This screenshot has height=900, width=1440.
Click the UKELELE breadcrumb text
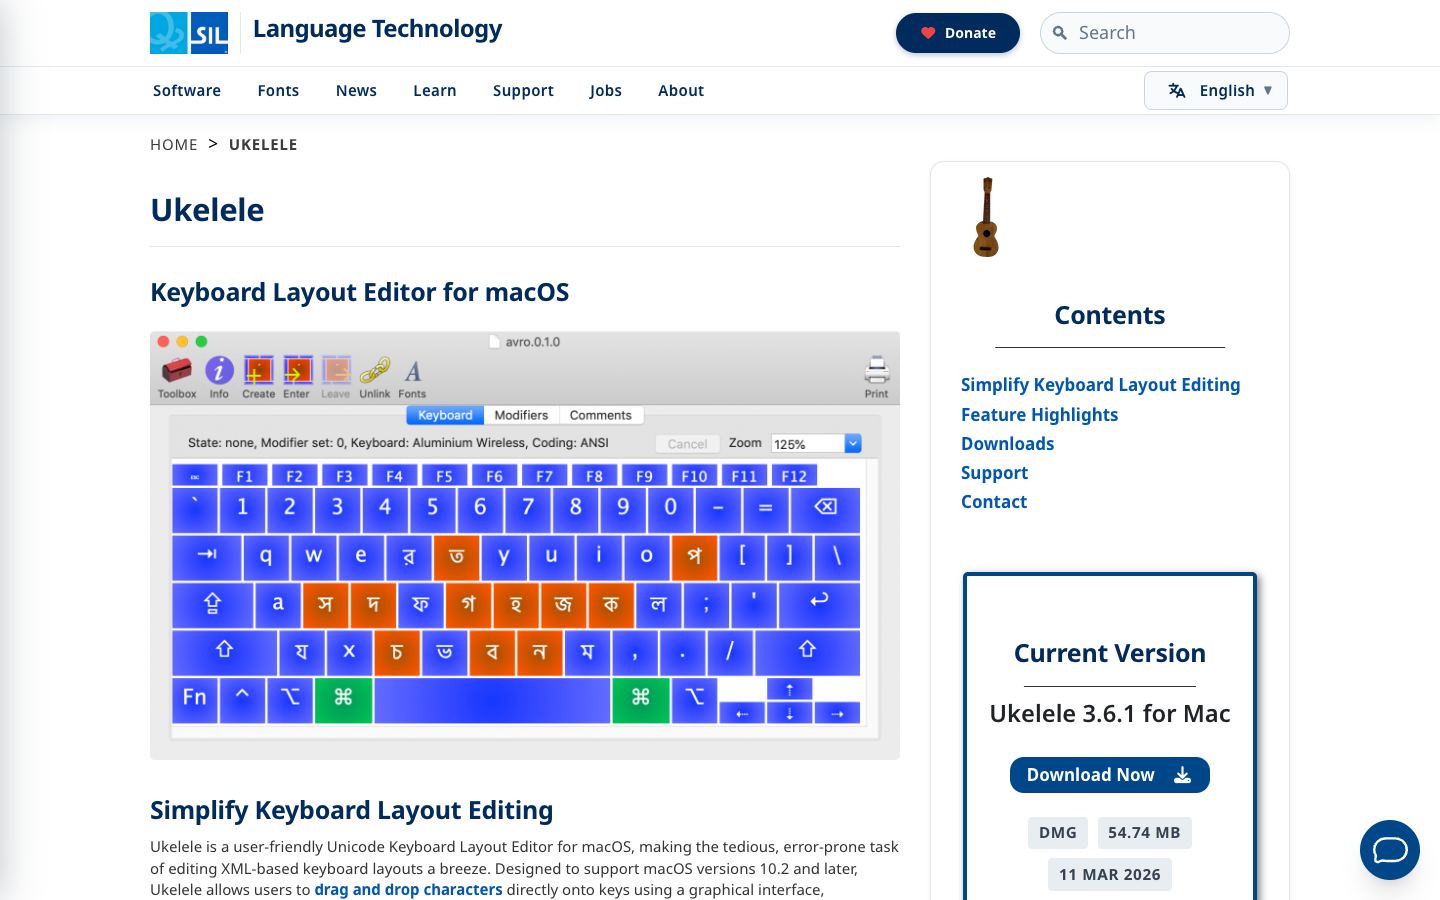(x=263, y=145)
